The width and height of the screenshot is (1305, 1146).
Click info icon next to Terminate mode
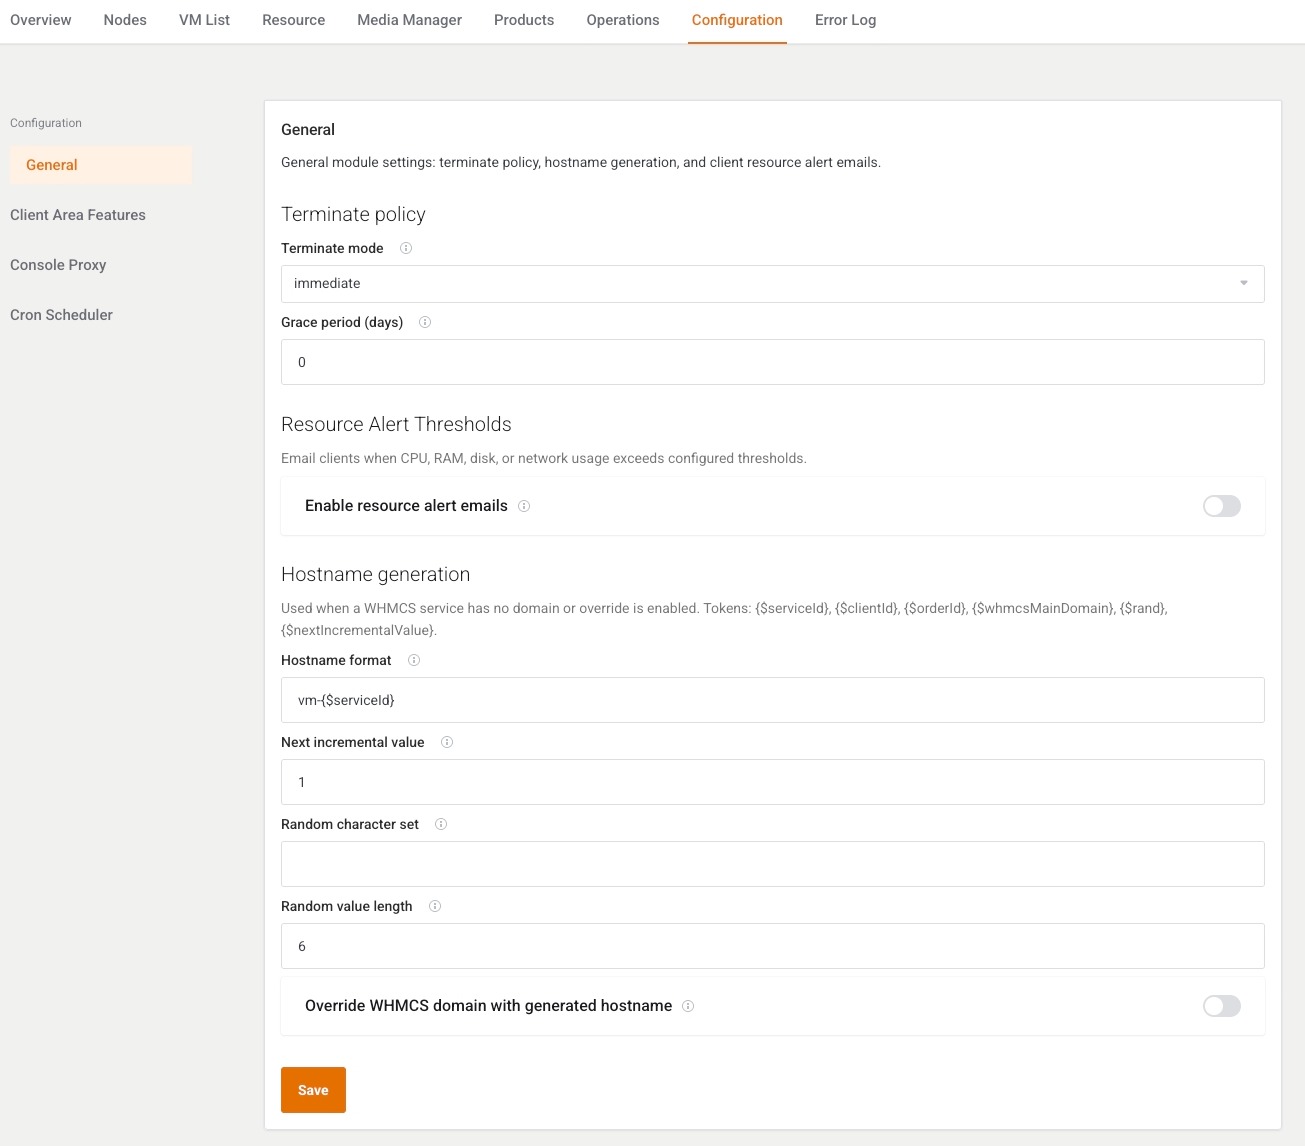click(x=406, y=248)
